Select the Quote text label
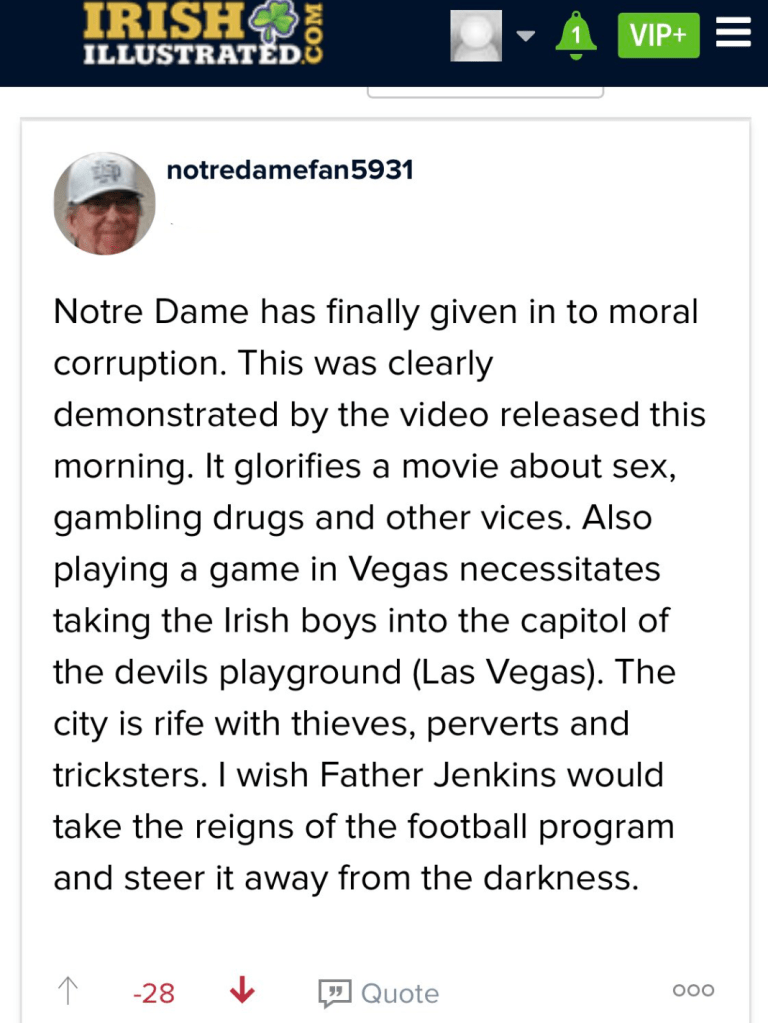This screenshot has height=1023, width=768. pyautogui.click(x=399, y=993)
